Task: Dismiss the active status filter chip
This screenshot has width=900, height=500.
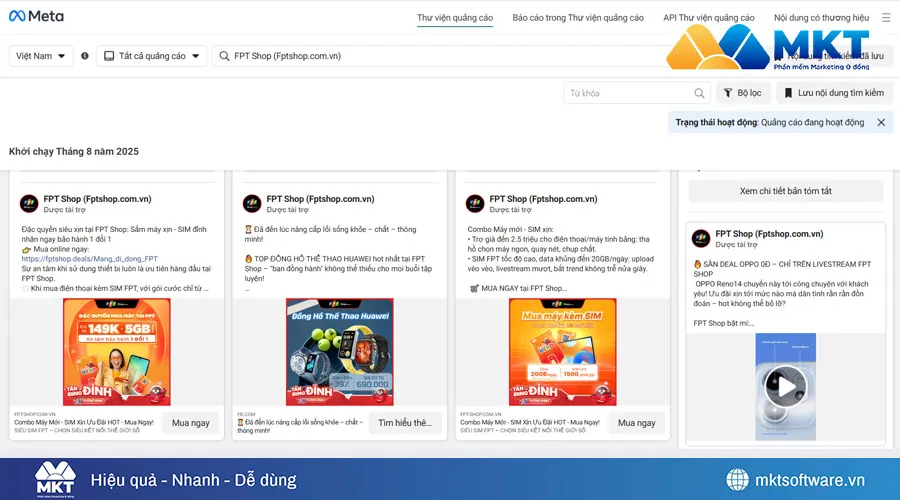Action: [881, 122]
